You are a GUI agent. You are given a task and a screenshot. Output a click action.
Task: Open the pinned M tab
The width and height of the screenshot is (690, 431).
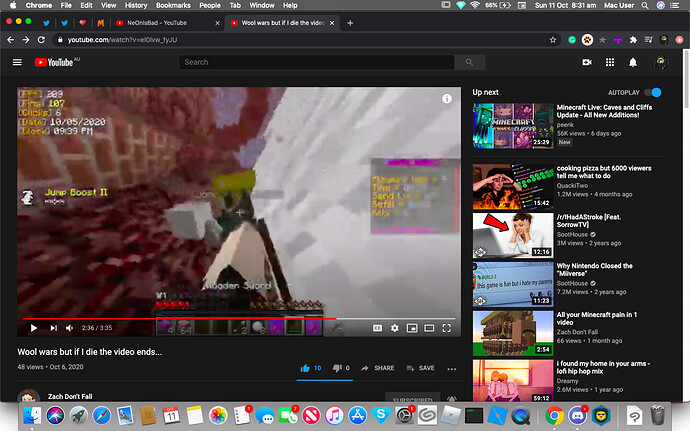coord(101,23)
